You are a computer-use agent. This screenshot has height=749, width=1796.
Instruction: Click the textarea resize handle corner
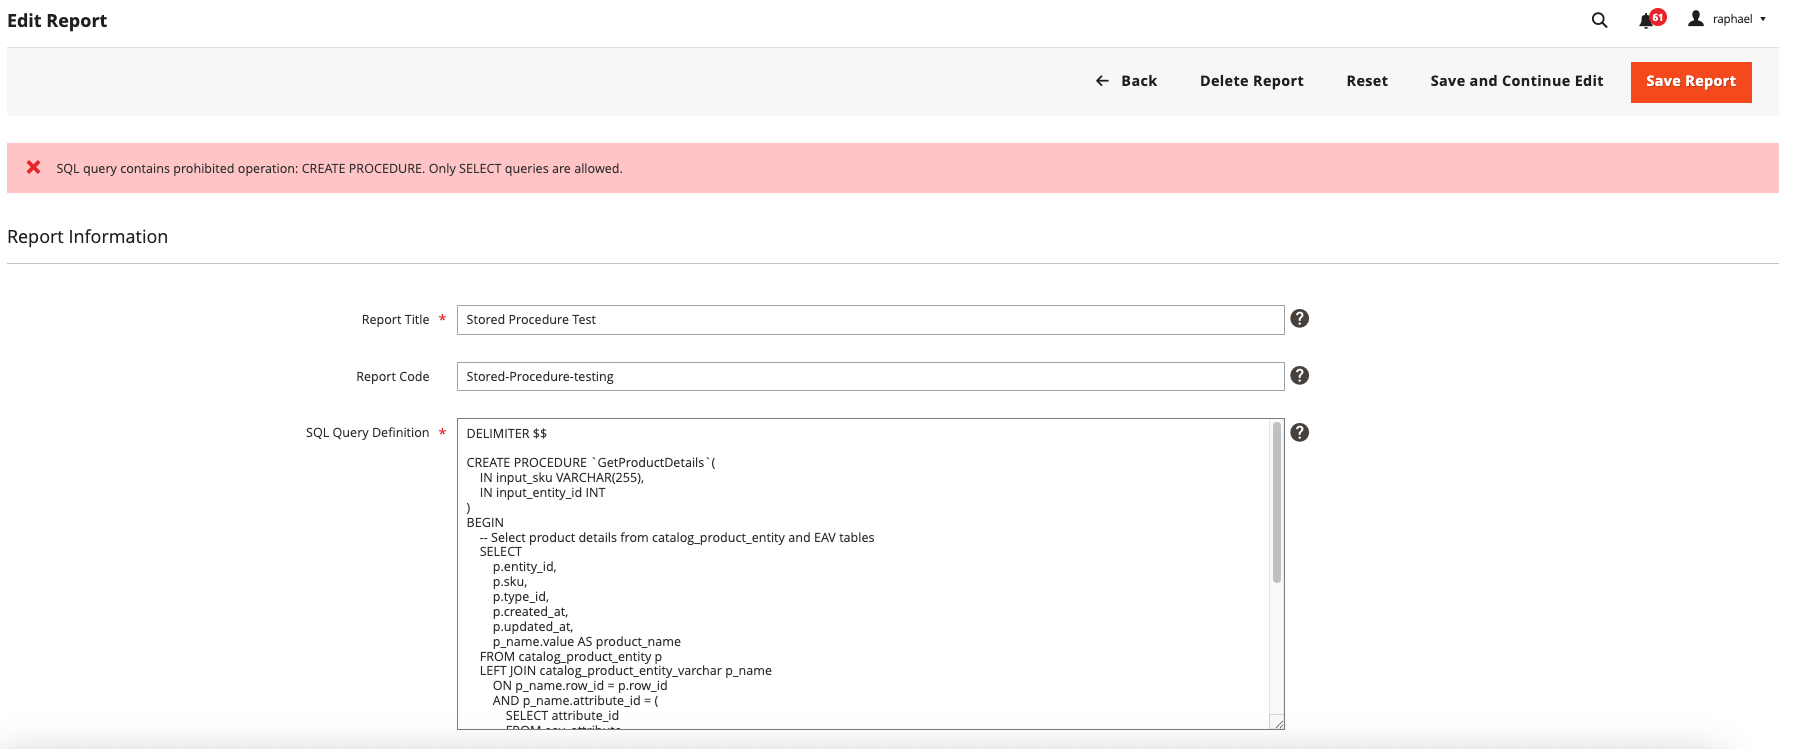(1277, 723)
